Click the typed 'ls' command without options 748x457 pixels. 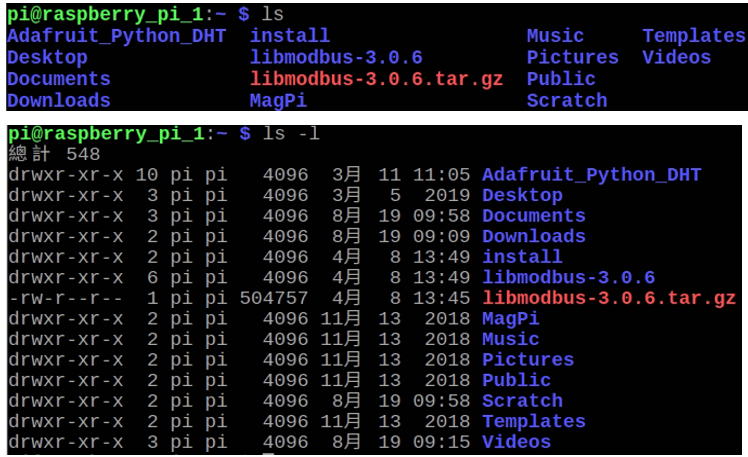click(272, 14)
